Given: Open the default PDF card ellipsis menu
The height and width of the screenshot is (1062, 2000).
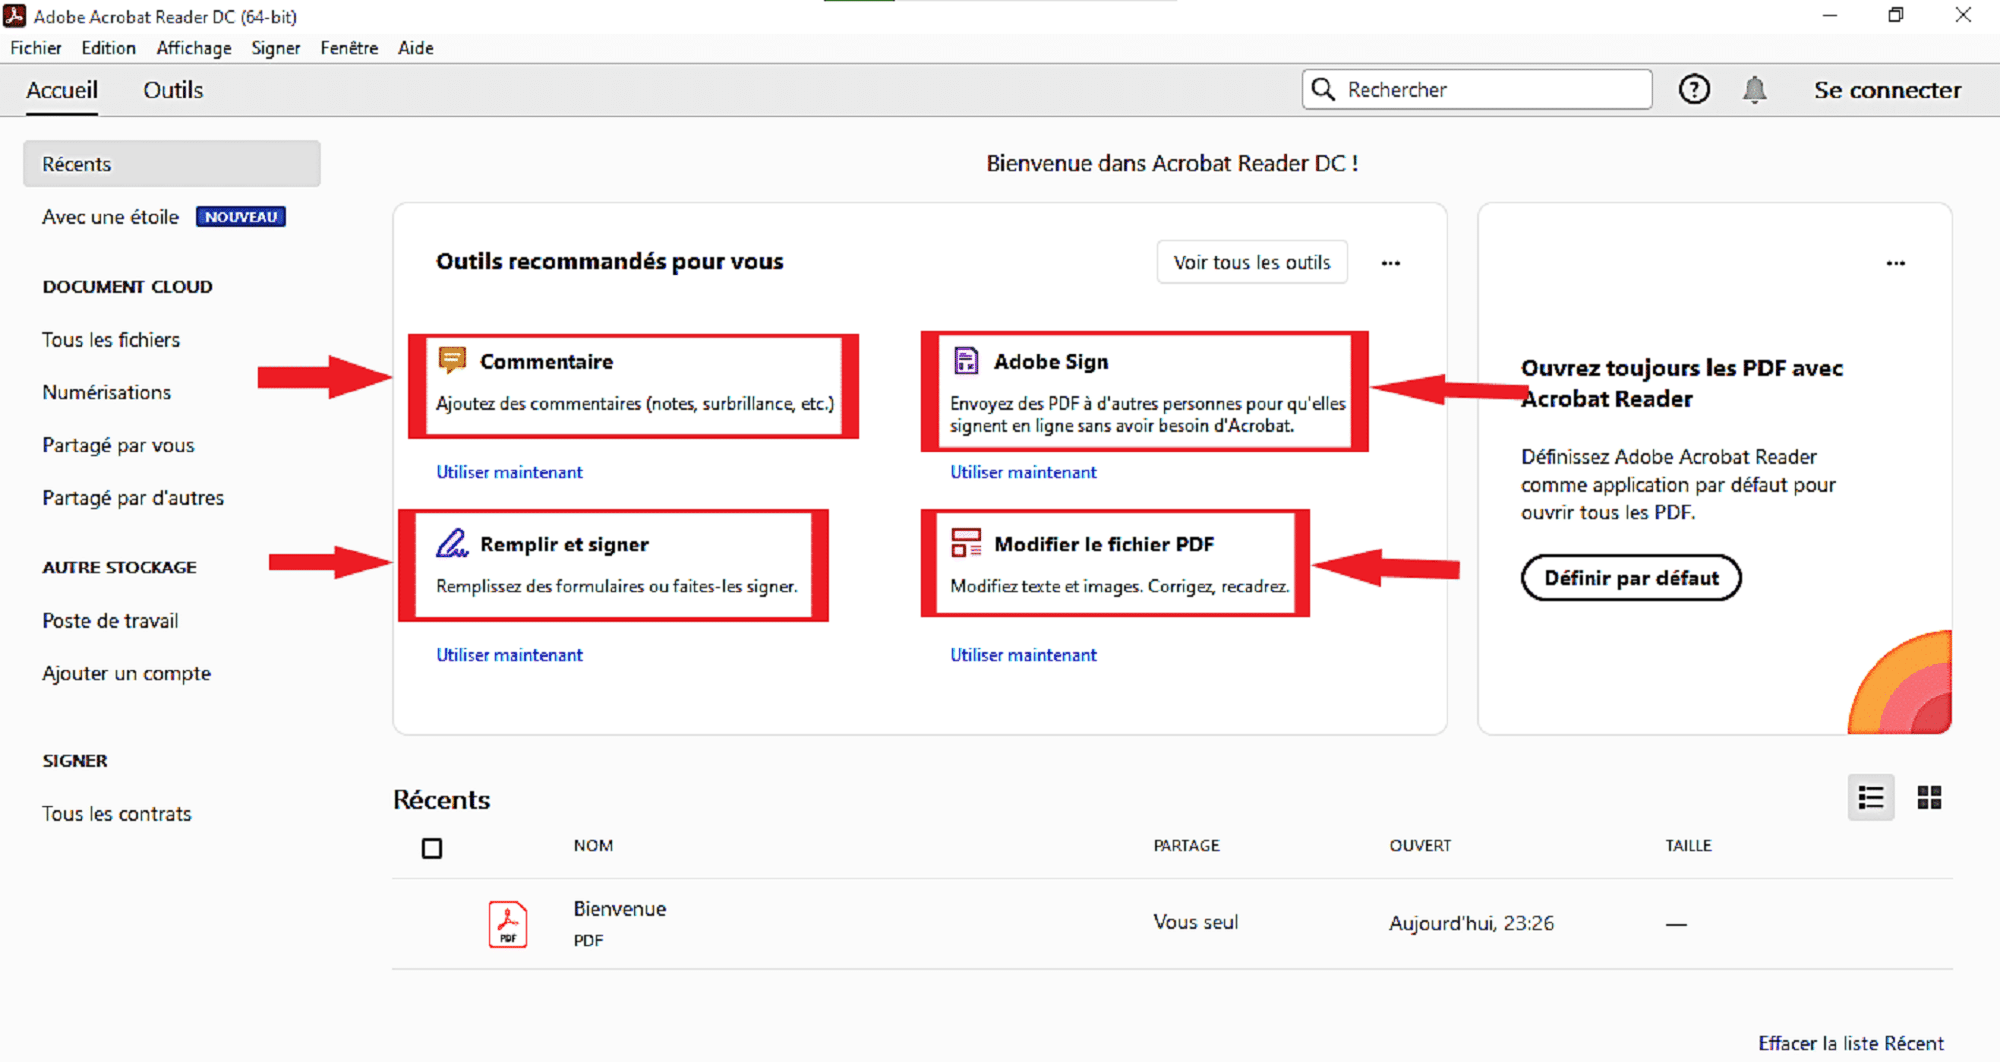Looking at the screenshot, I should tap(1896, 263).
